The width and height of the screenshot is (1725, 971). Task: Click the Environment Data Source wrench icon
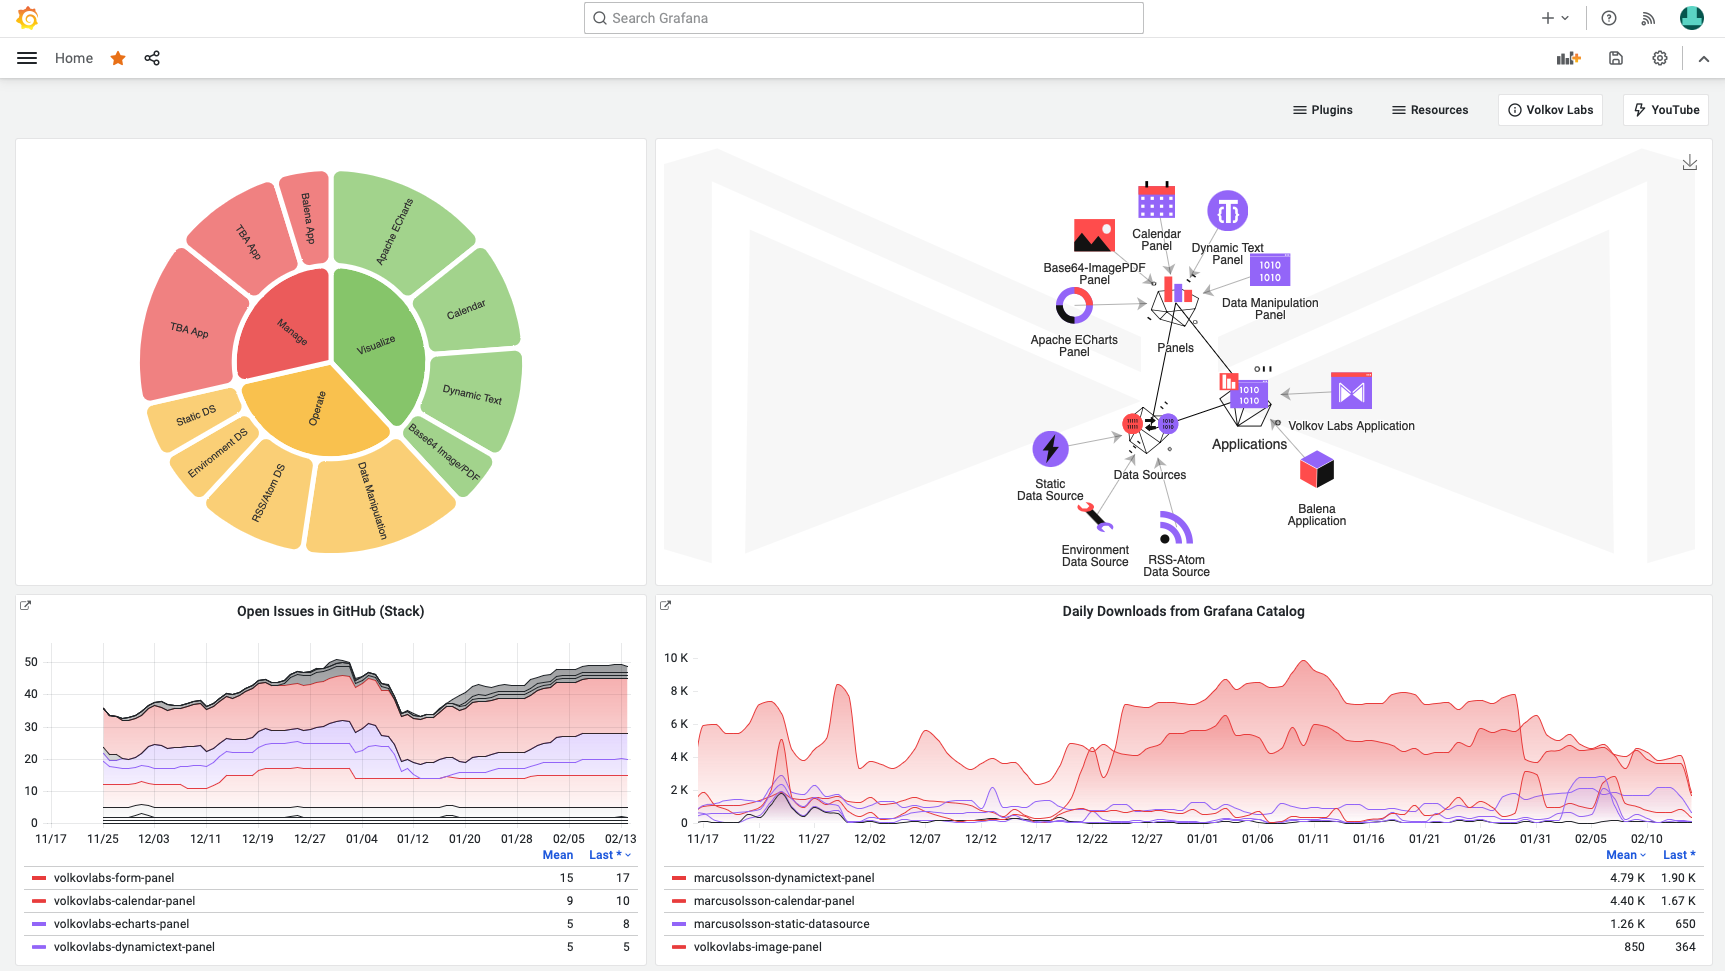point(1095,517)
